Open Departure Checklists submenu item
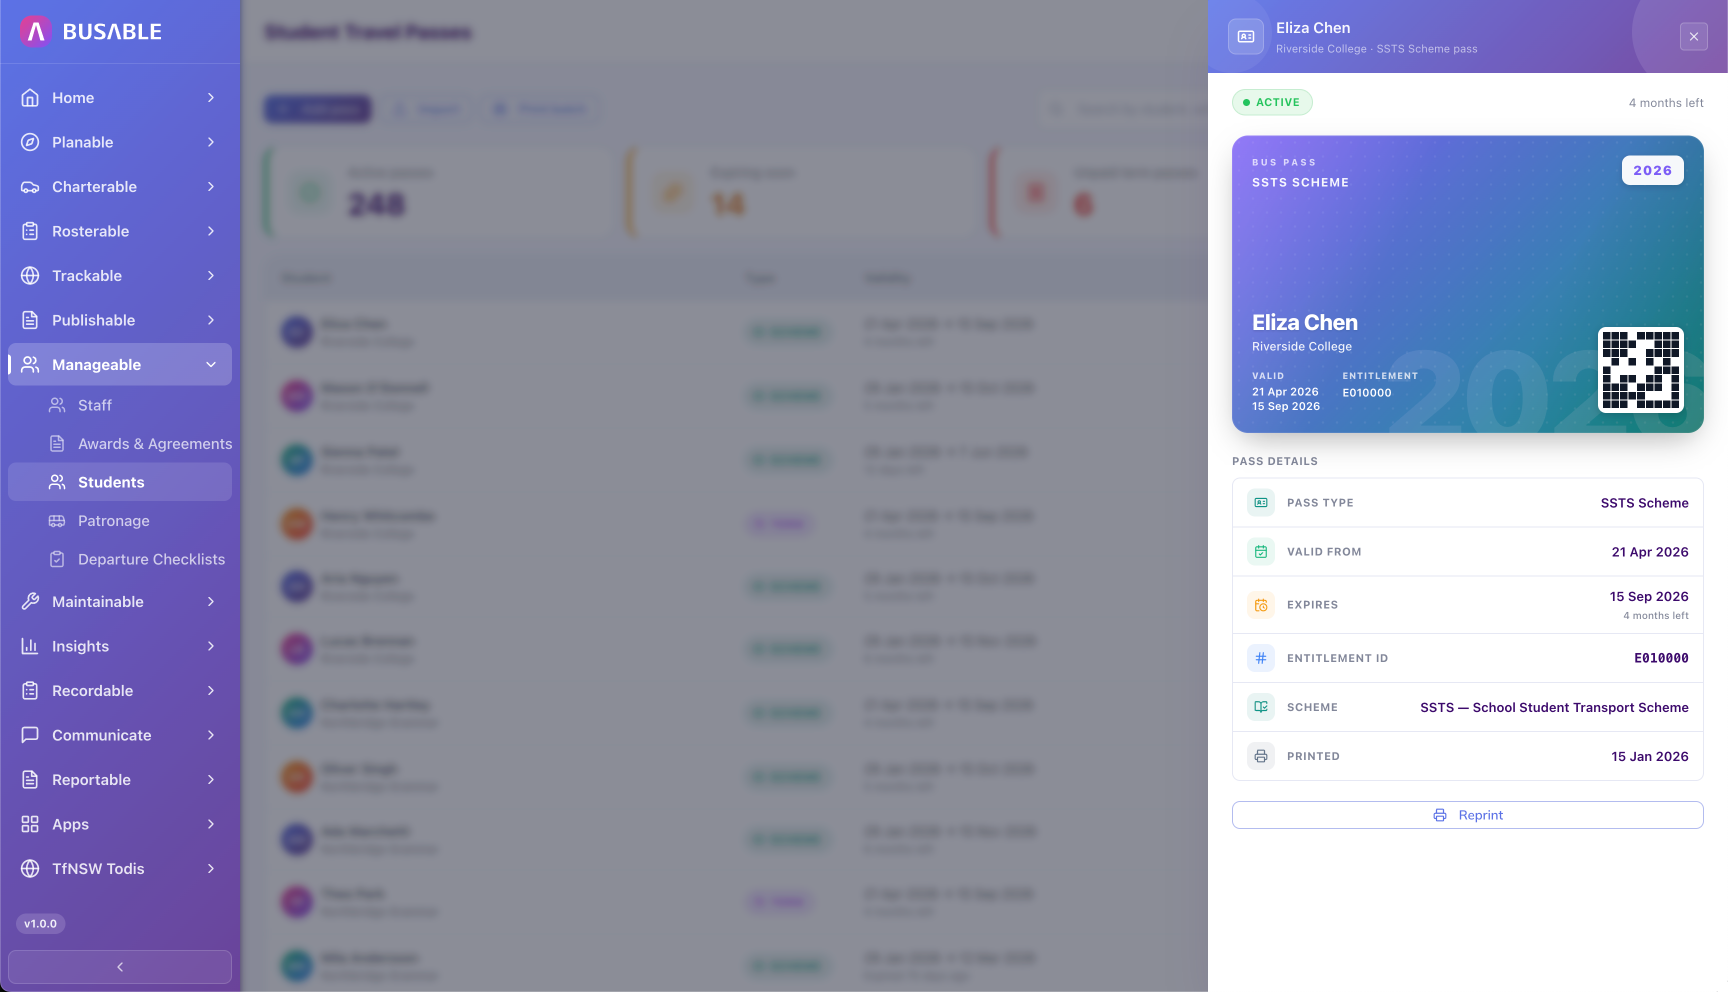This screenshot has width=1728, height=992. coord(120,559)
